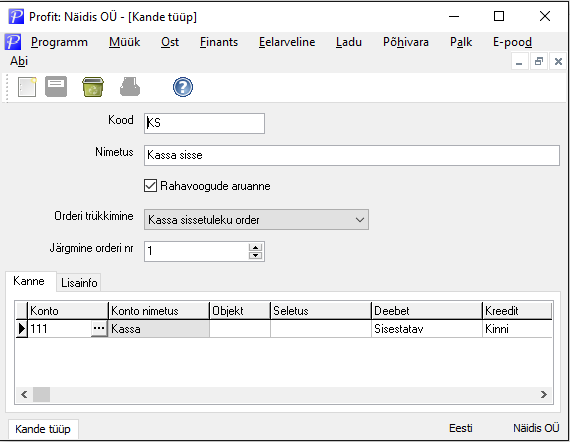570x442 pixels.
Task: Click the Objekt column header
Action: (240, 311)
